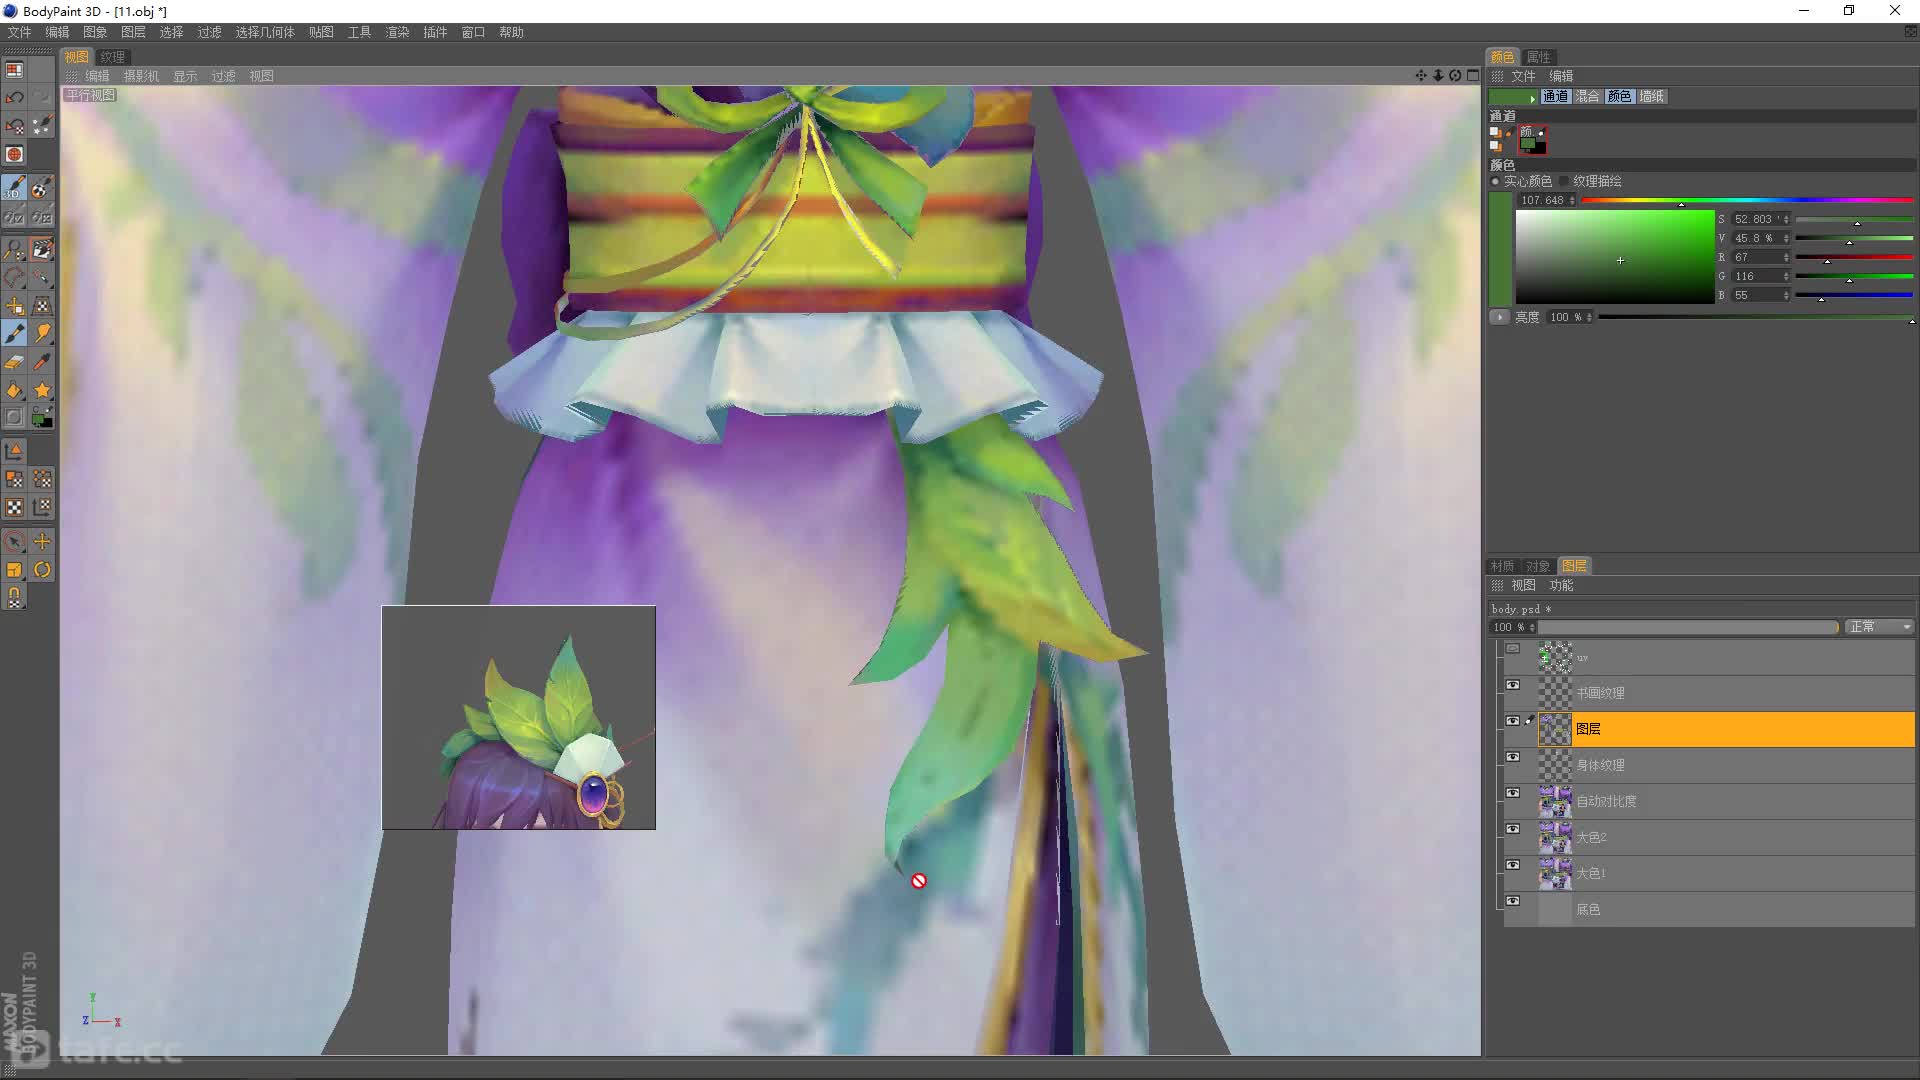Click the 混合 toggle button

1587,96
